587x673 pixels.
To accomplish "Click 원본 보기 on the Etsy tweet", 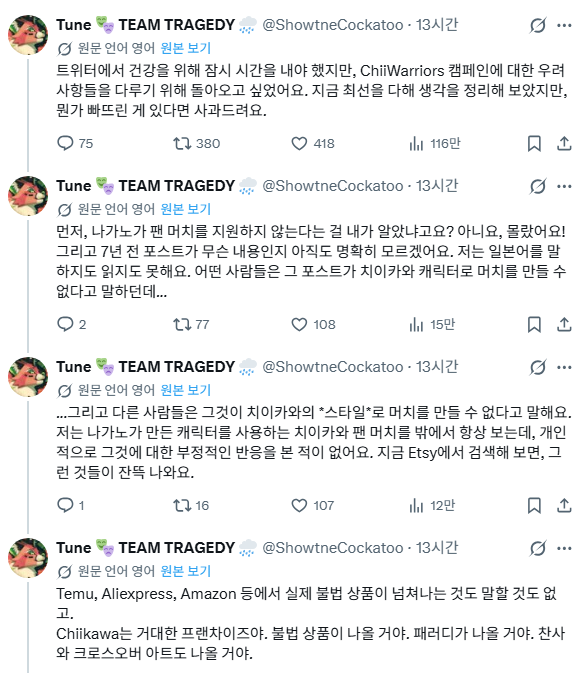I will click(185, 390).
